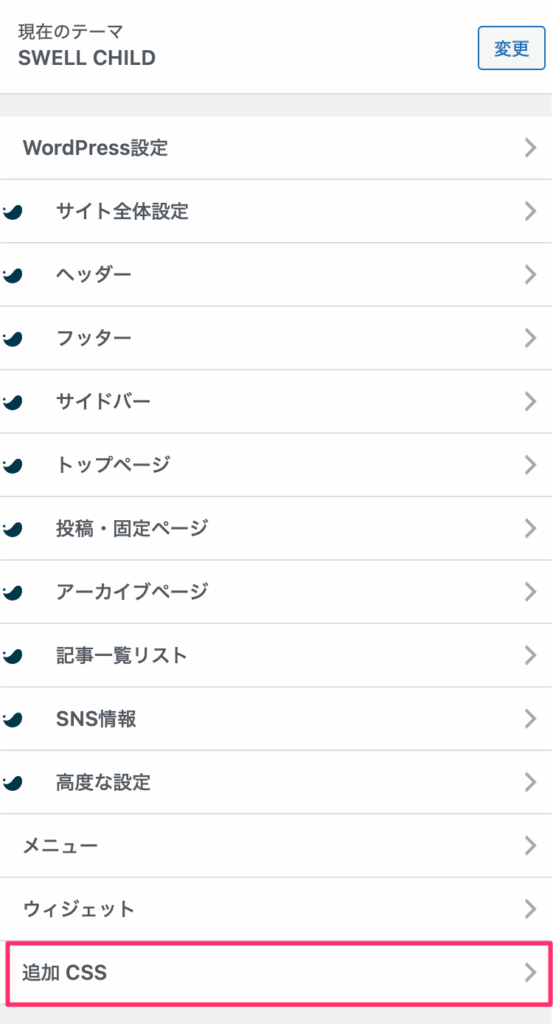This screenshot has width=553, height=1024.
Task: Open the ヘッダー settings label
Action: click(x=93, y=275)
